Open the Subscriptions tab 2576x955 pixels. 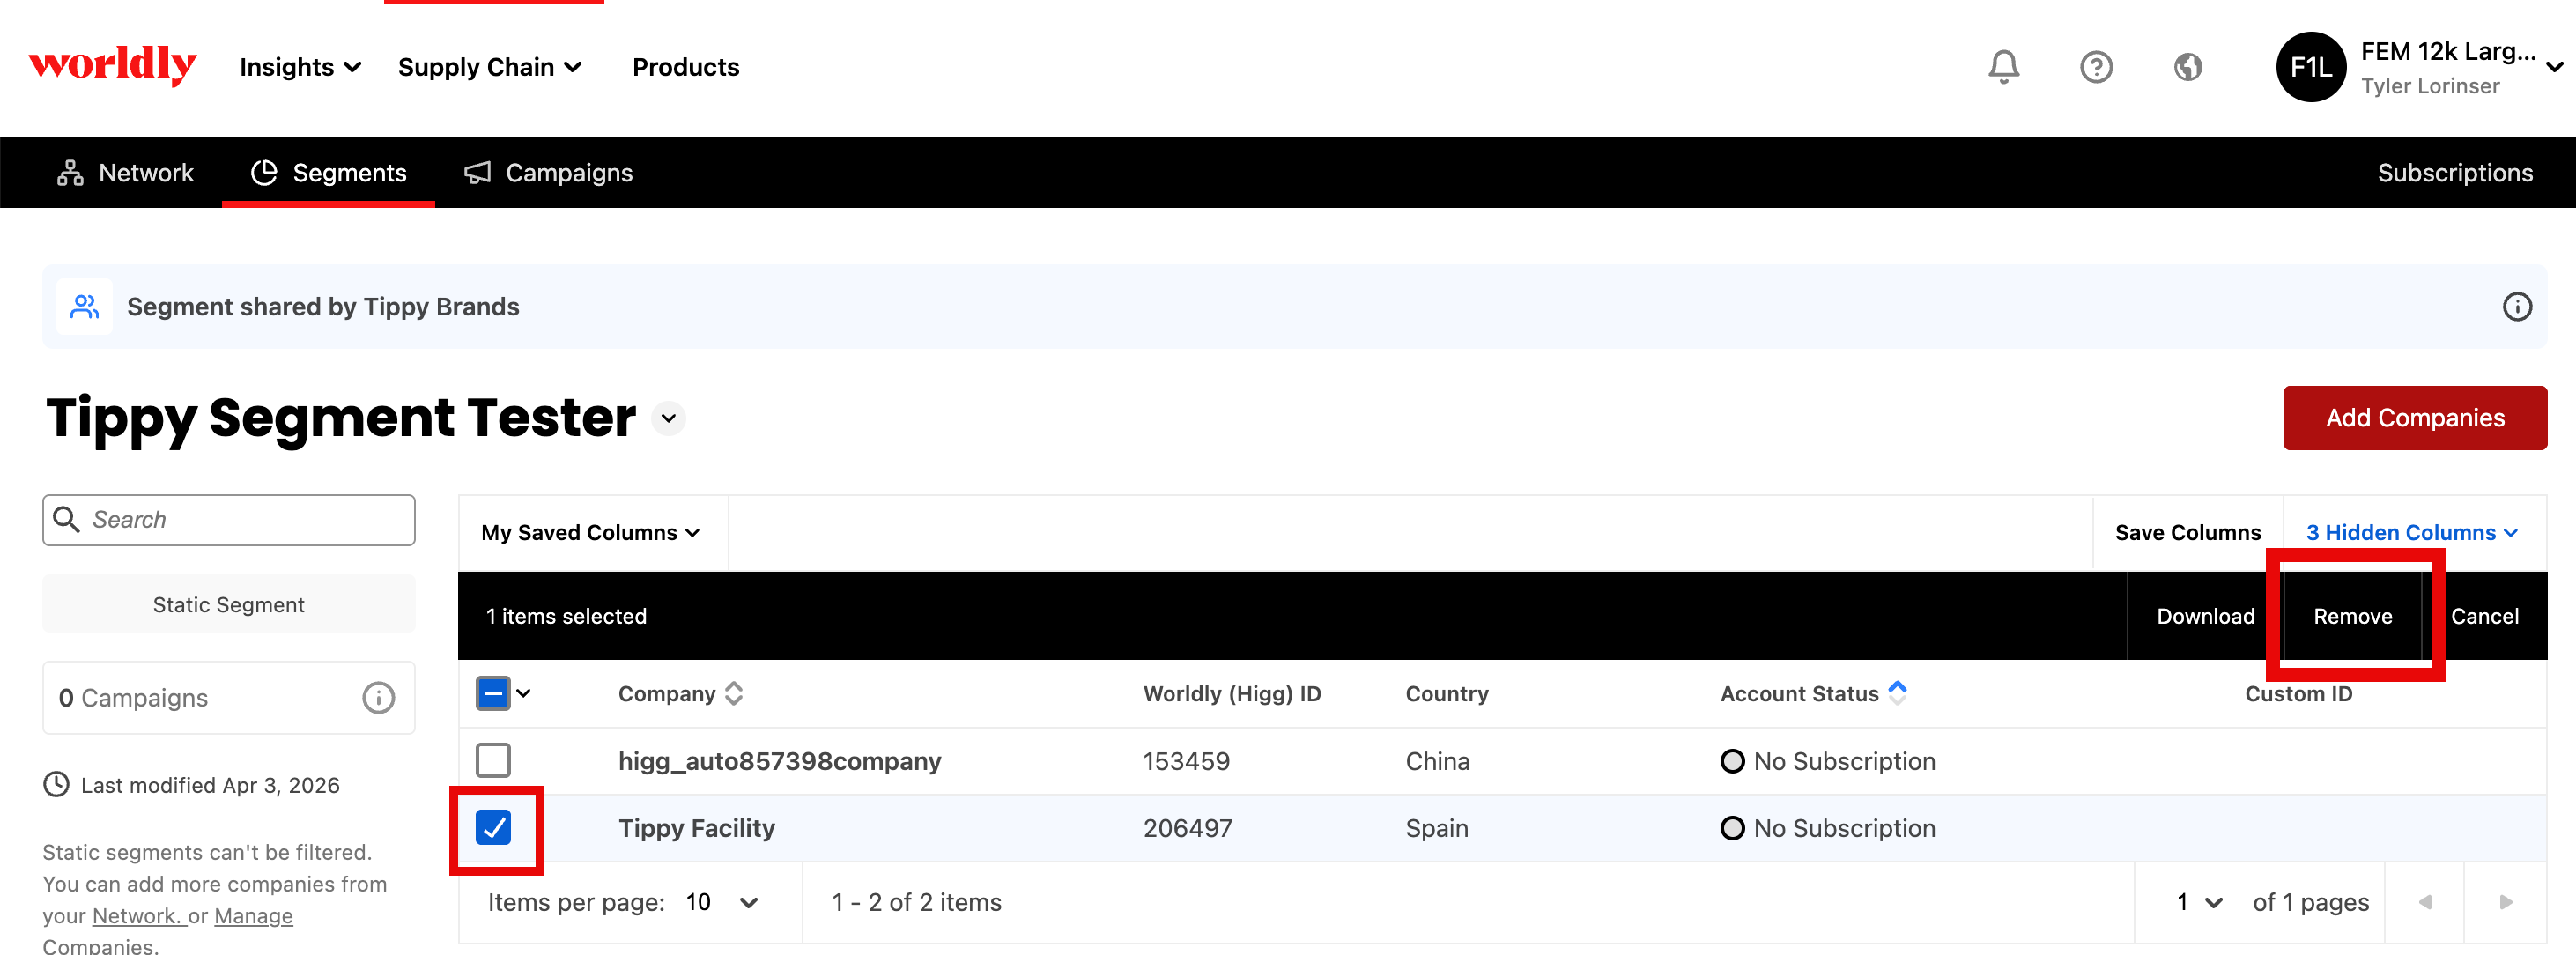click(2455, 173)
